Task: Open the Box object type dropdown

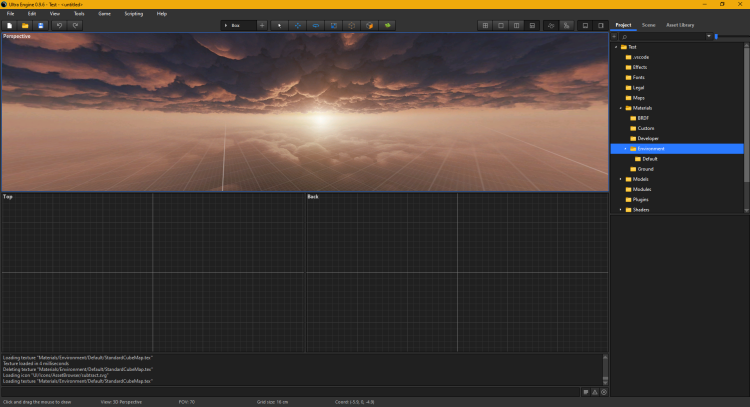Action: (x=238, y=25)
